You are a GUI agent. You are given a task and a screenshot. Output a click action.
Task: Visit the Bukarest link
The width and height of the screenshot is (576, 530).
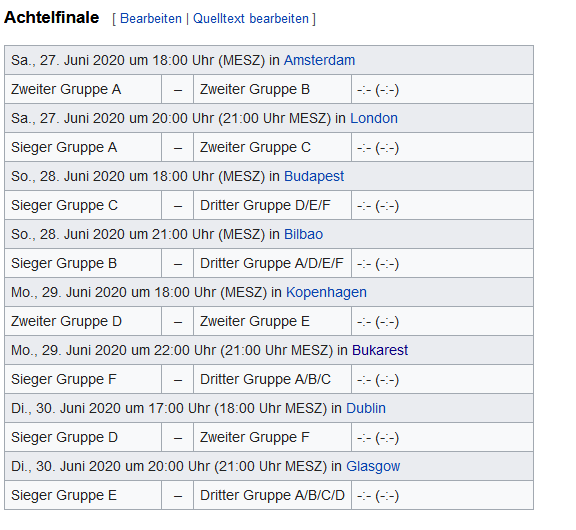pos(380,350)
